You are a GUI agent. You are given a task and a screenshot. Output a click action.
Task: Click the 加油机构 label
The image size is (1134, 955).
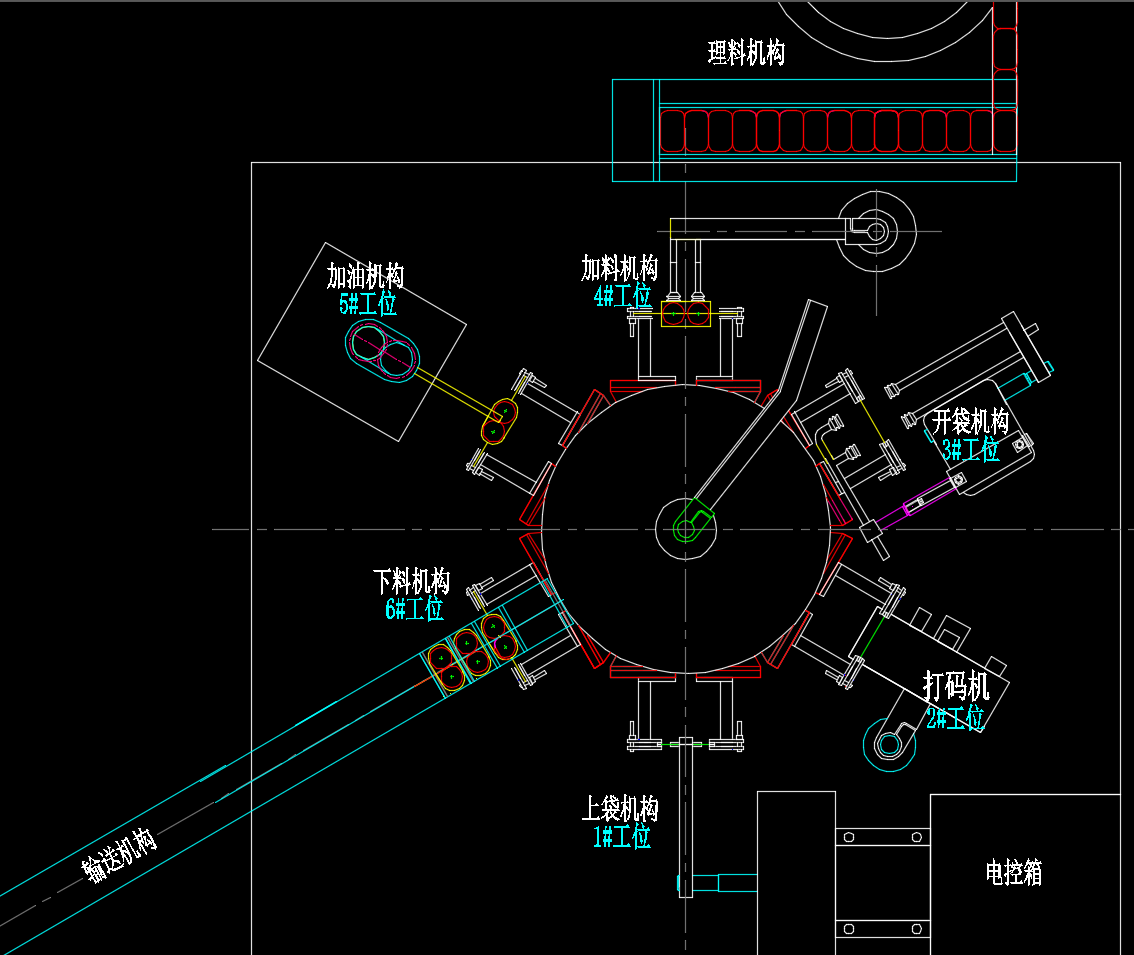365,276
